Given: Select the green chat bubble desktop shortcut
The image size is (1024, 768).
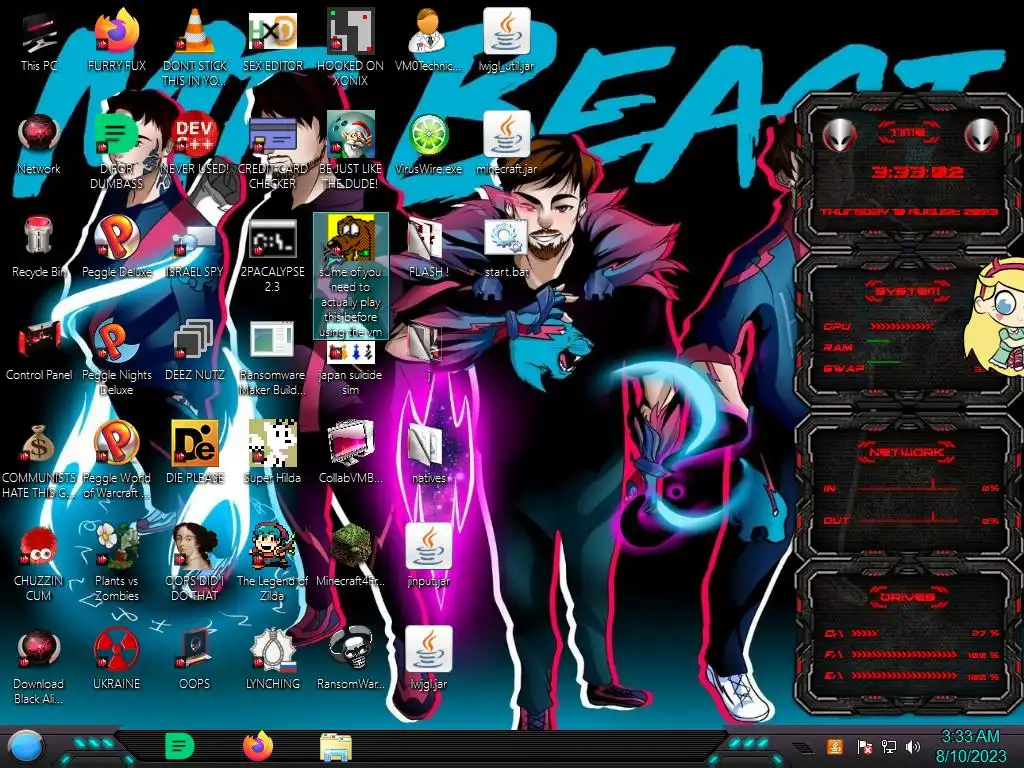Looking at the screenshot, I should pyautogui.click(x=117, y=135).
